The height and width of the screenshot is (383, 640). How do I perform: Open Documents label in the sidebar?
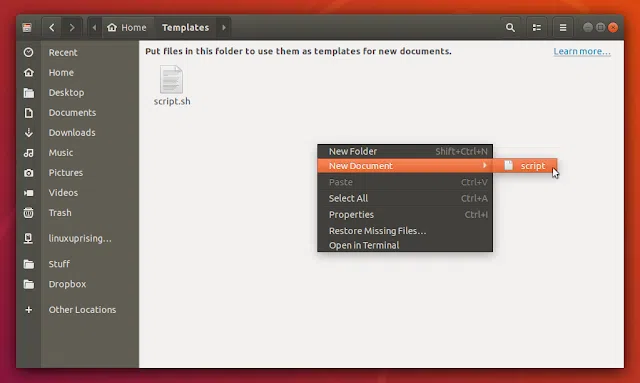tap(72, 112)
